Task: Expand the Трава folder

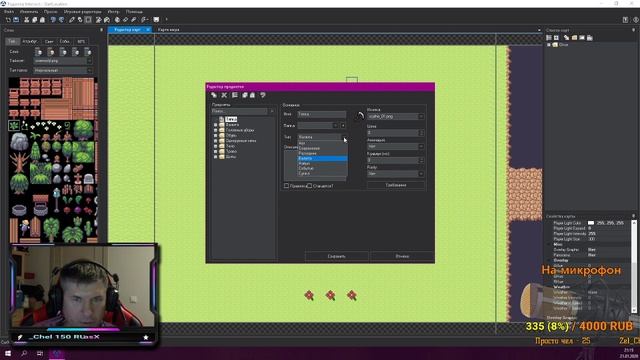Action: point(216,151)
